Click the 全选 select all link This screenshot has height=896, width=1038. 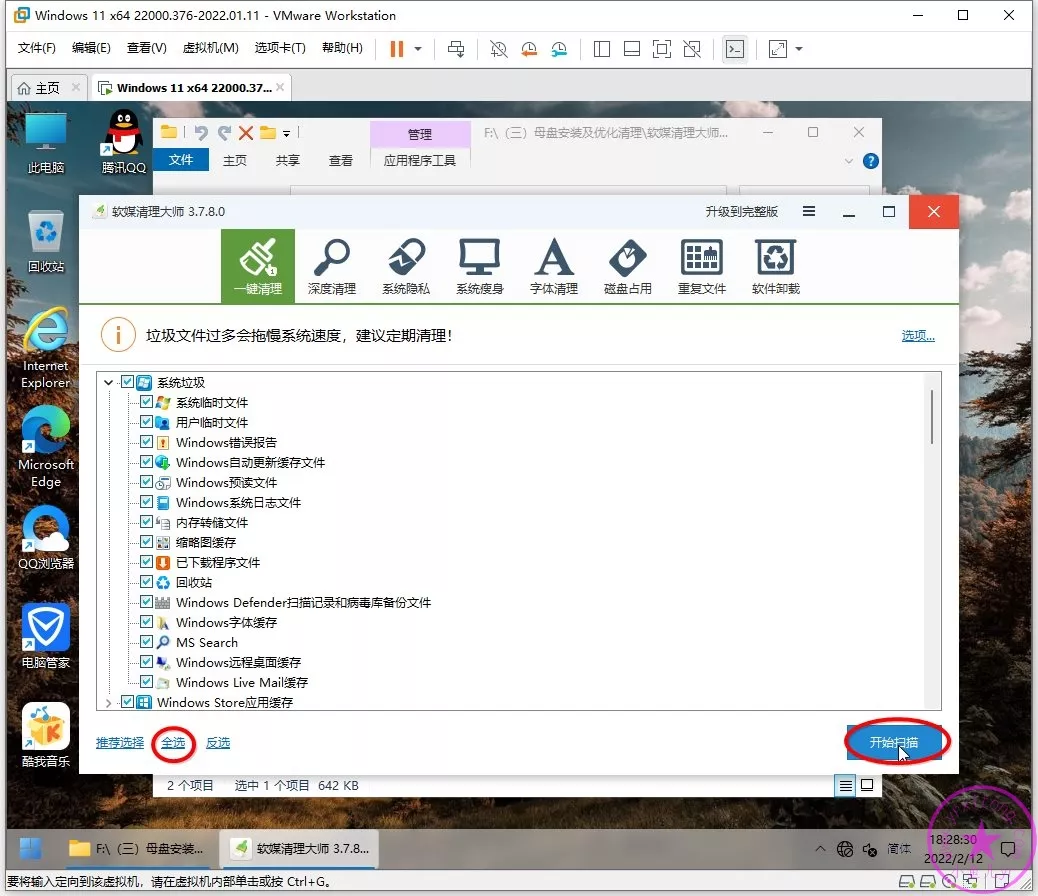tap(173, 743)
